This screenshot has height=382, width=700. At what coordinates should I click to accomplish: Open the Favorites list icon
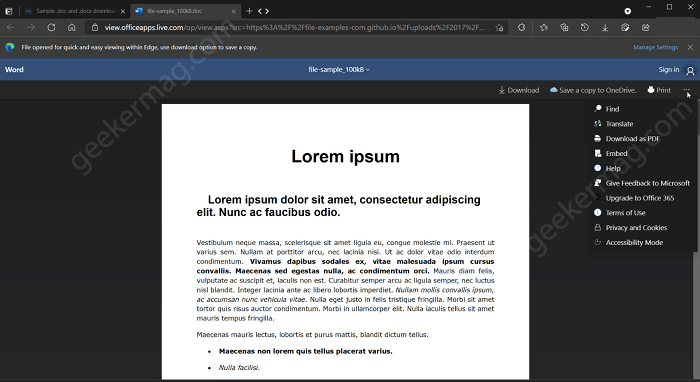[544, 28]
